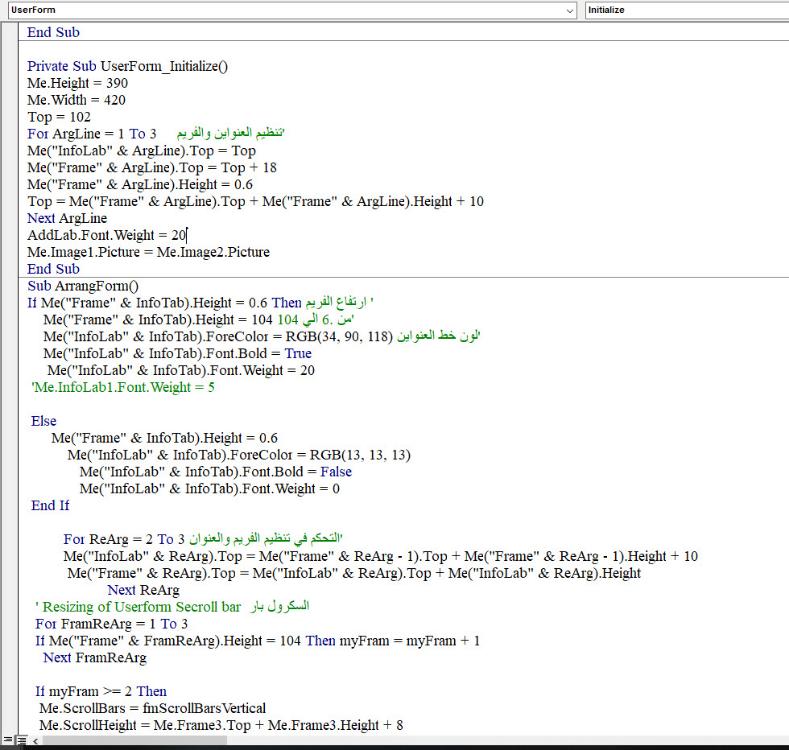Toggle breakpoint in margin beside Next ArgLine
The height and width of the screenshot is (750, 789).
click(x=9, y=218)
